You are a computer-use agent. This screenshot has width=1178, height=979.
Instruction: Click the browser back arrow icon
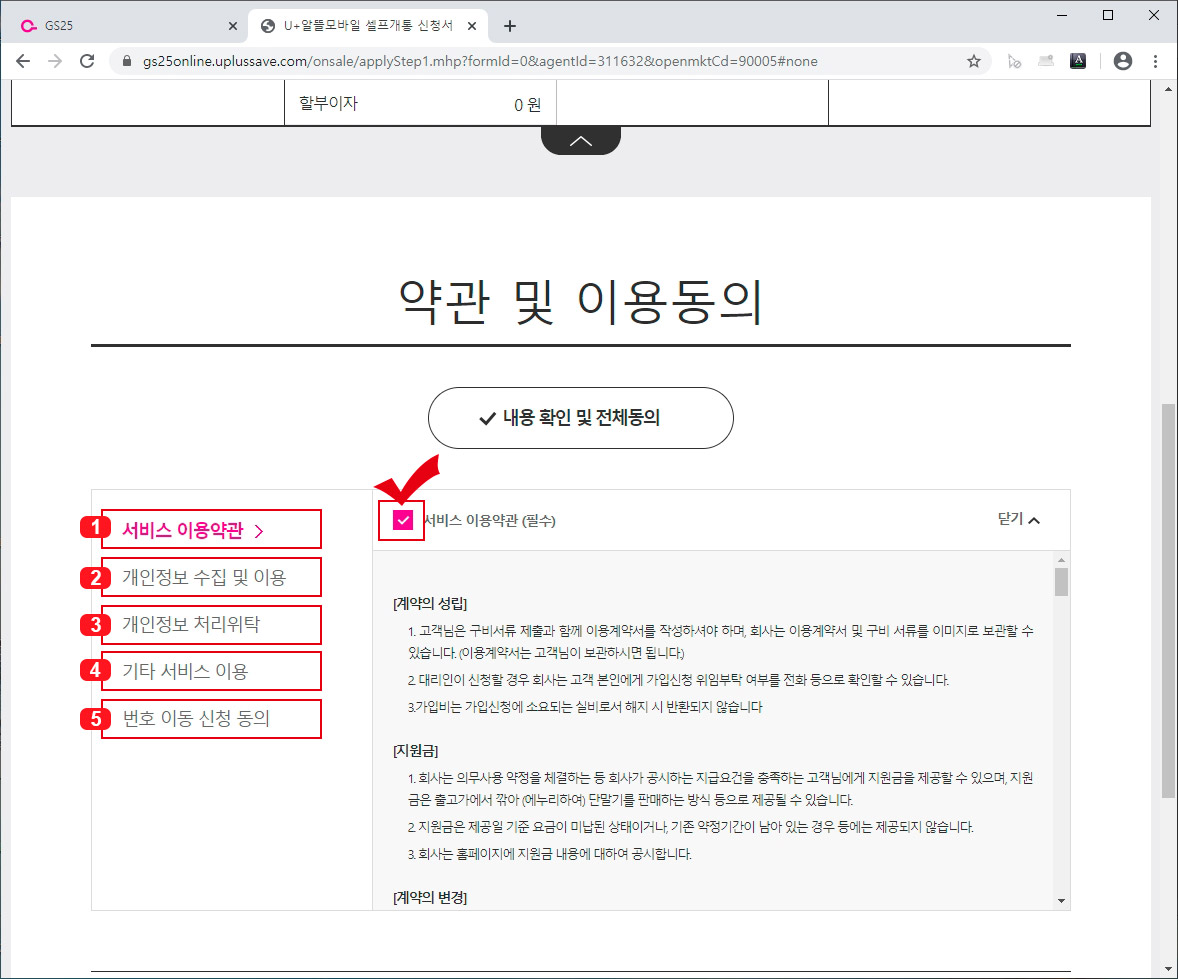[23, 60]
